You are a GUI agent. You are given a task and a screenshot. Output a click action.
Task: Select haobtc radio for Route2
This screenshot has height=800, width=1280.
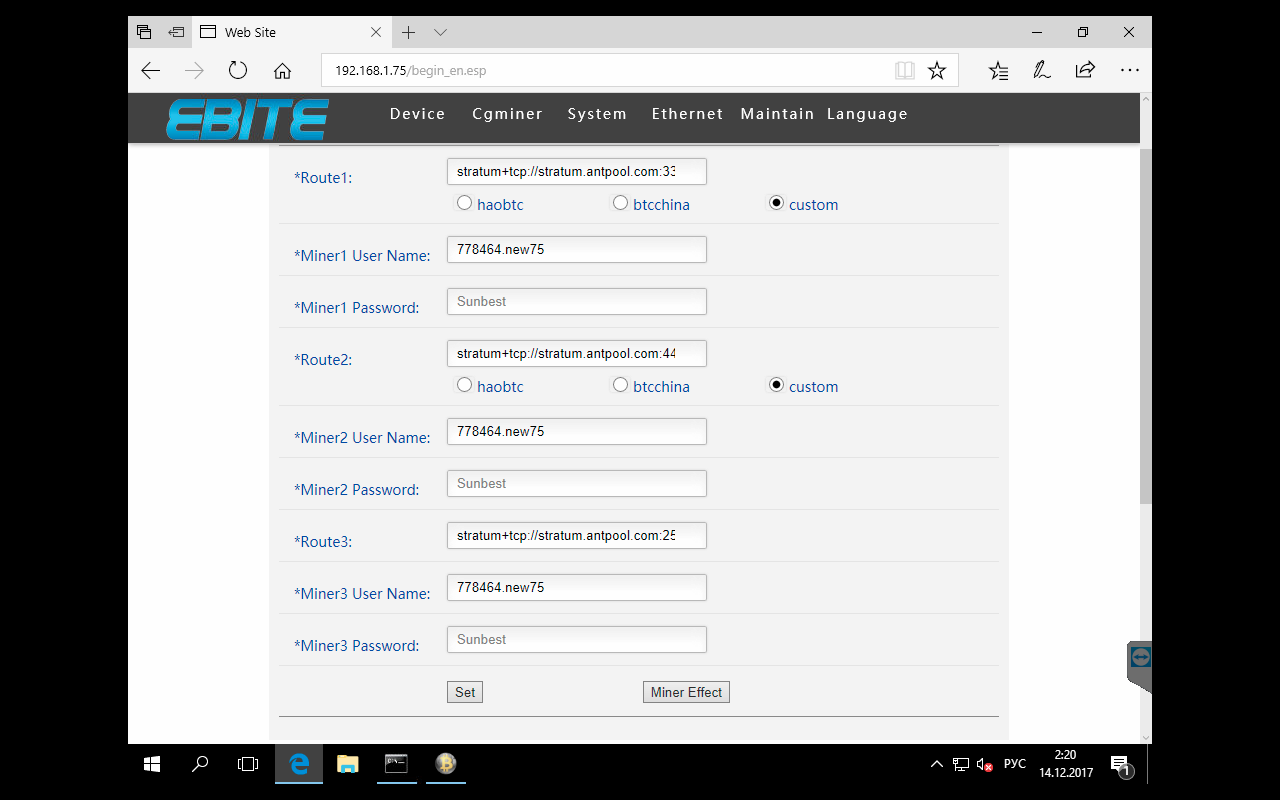click(x=464, y=385)
